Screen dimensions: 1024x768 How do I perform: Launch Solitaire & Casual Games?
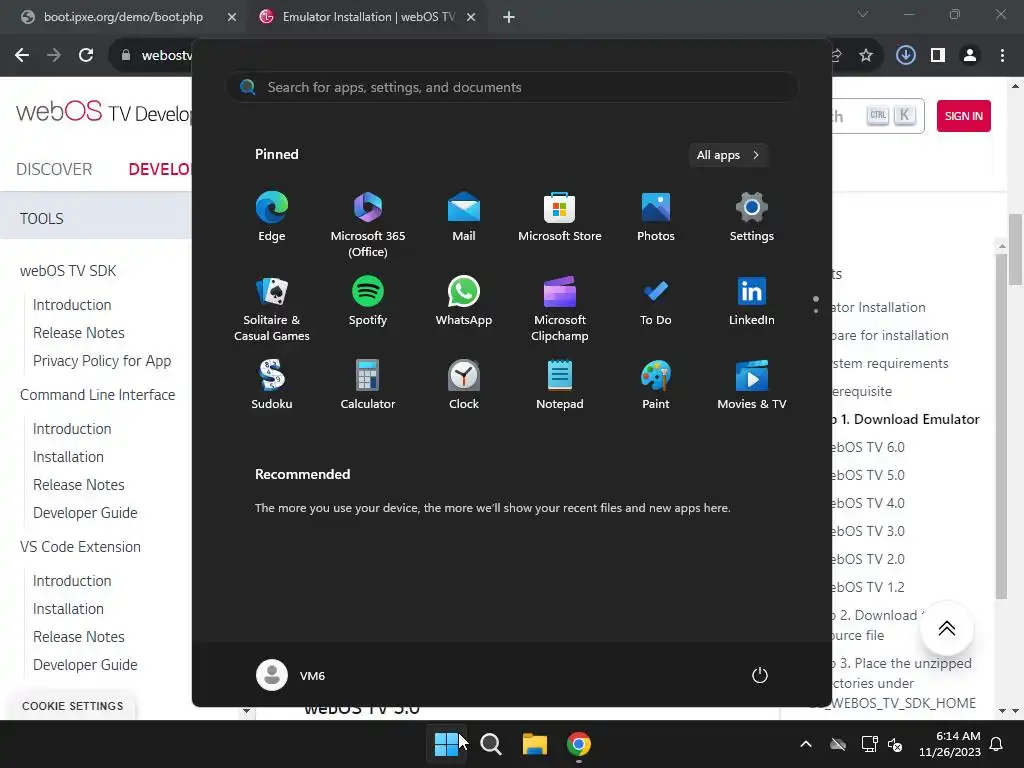coord(272,310)
